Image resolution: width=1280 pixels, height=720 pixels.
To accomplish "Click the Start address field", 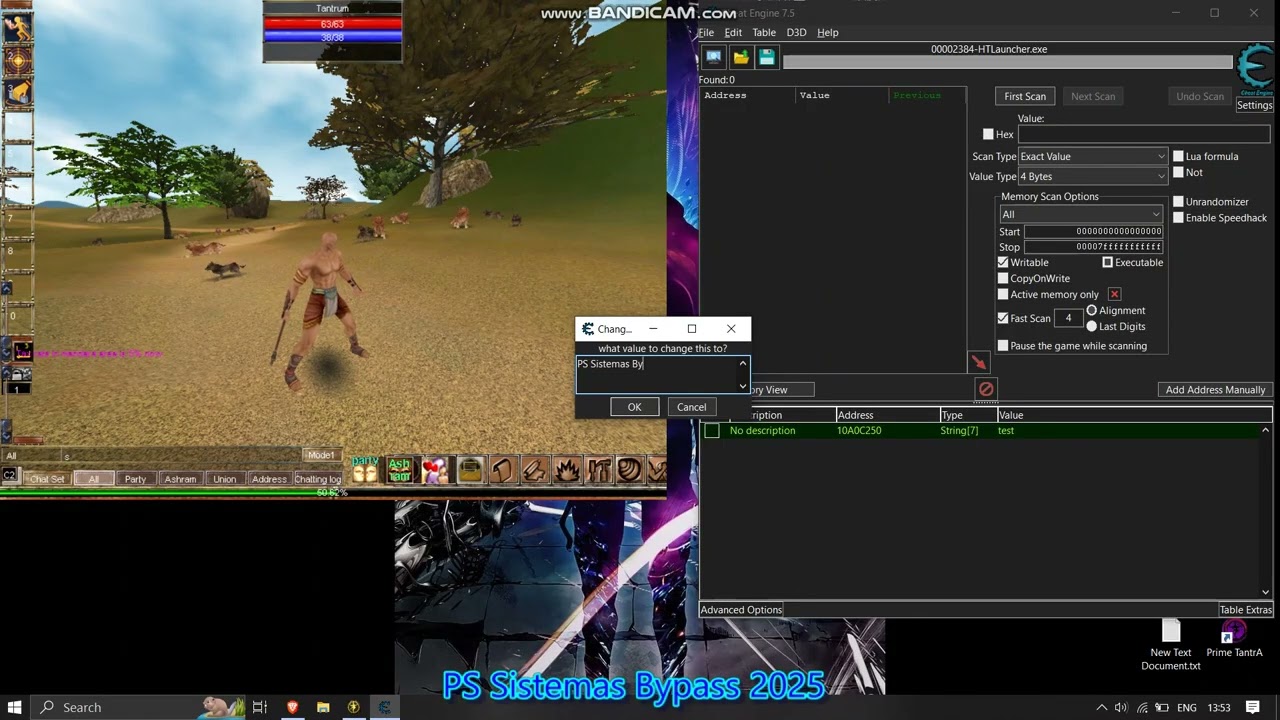I will pos(1094,231).
